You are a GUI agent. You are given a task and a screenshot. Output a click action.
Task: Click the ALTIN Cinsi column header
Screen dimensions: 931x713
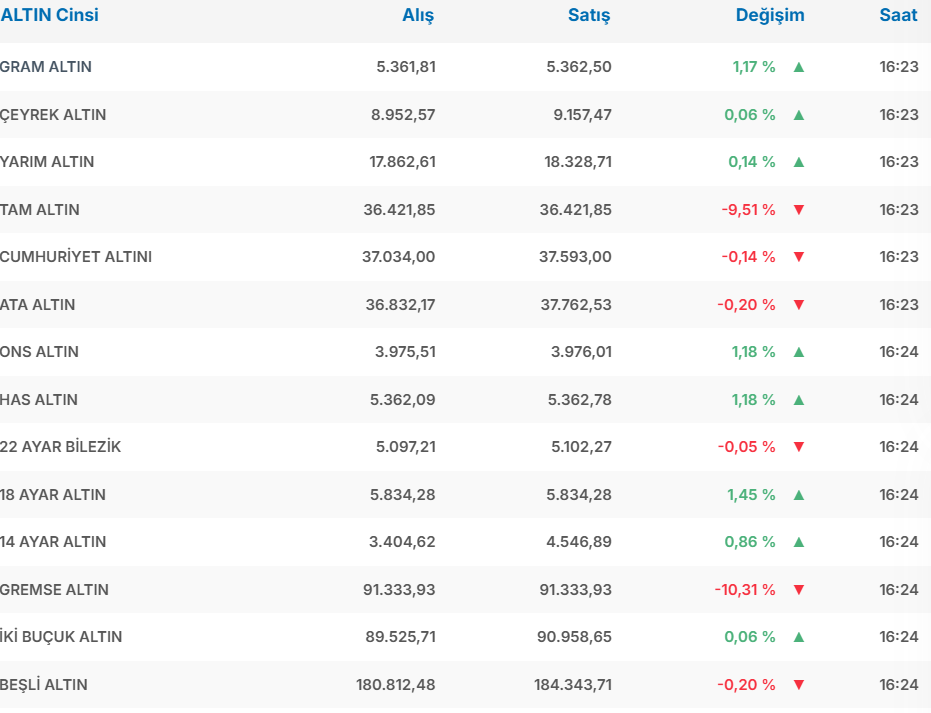click(x=50, y=15)
